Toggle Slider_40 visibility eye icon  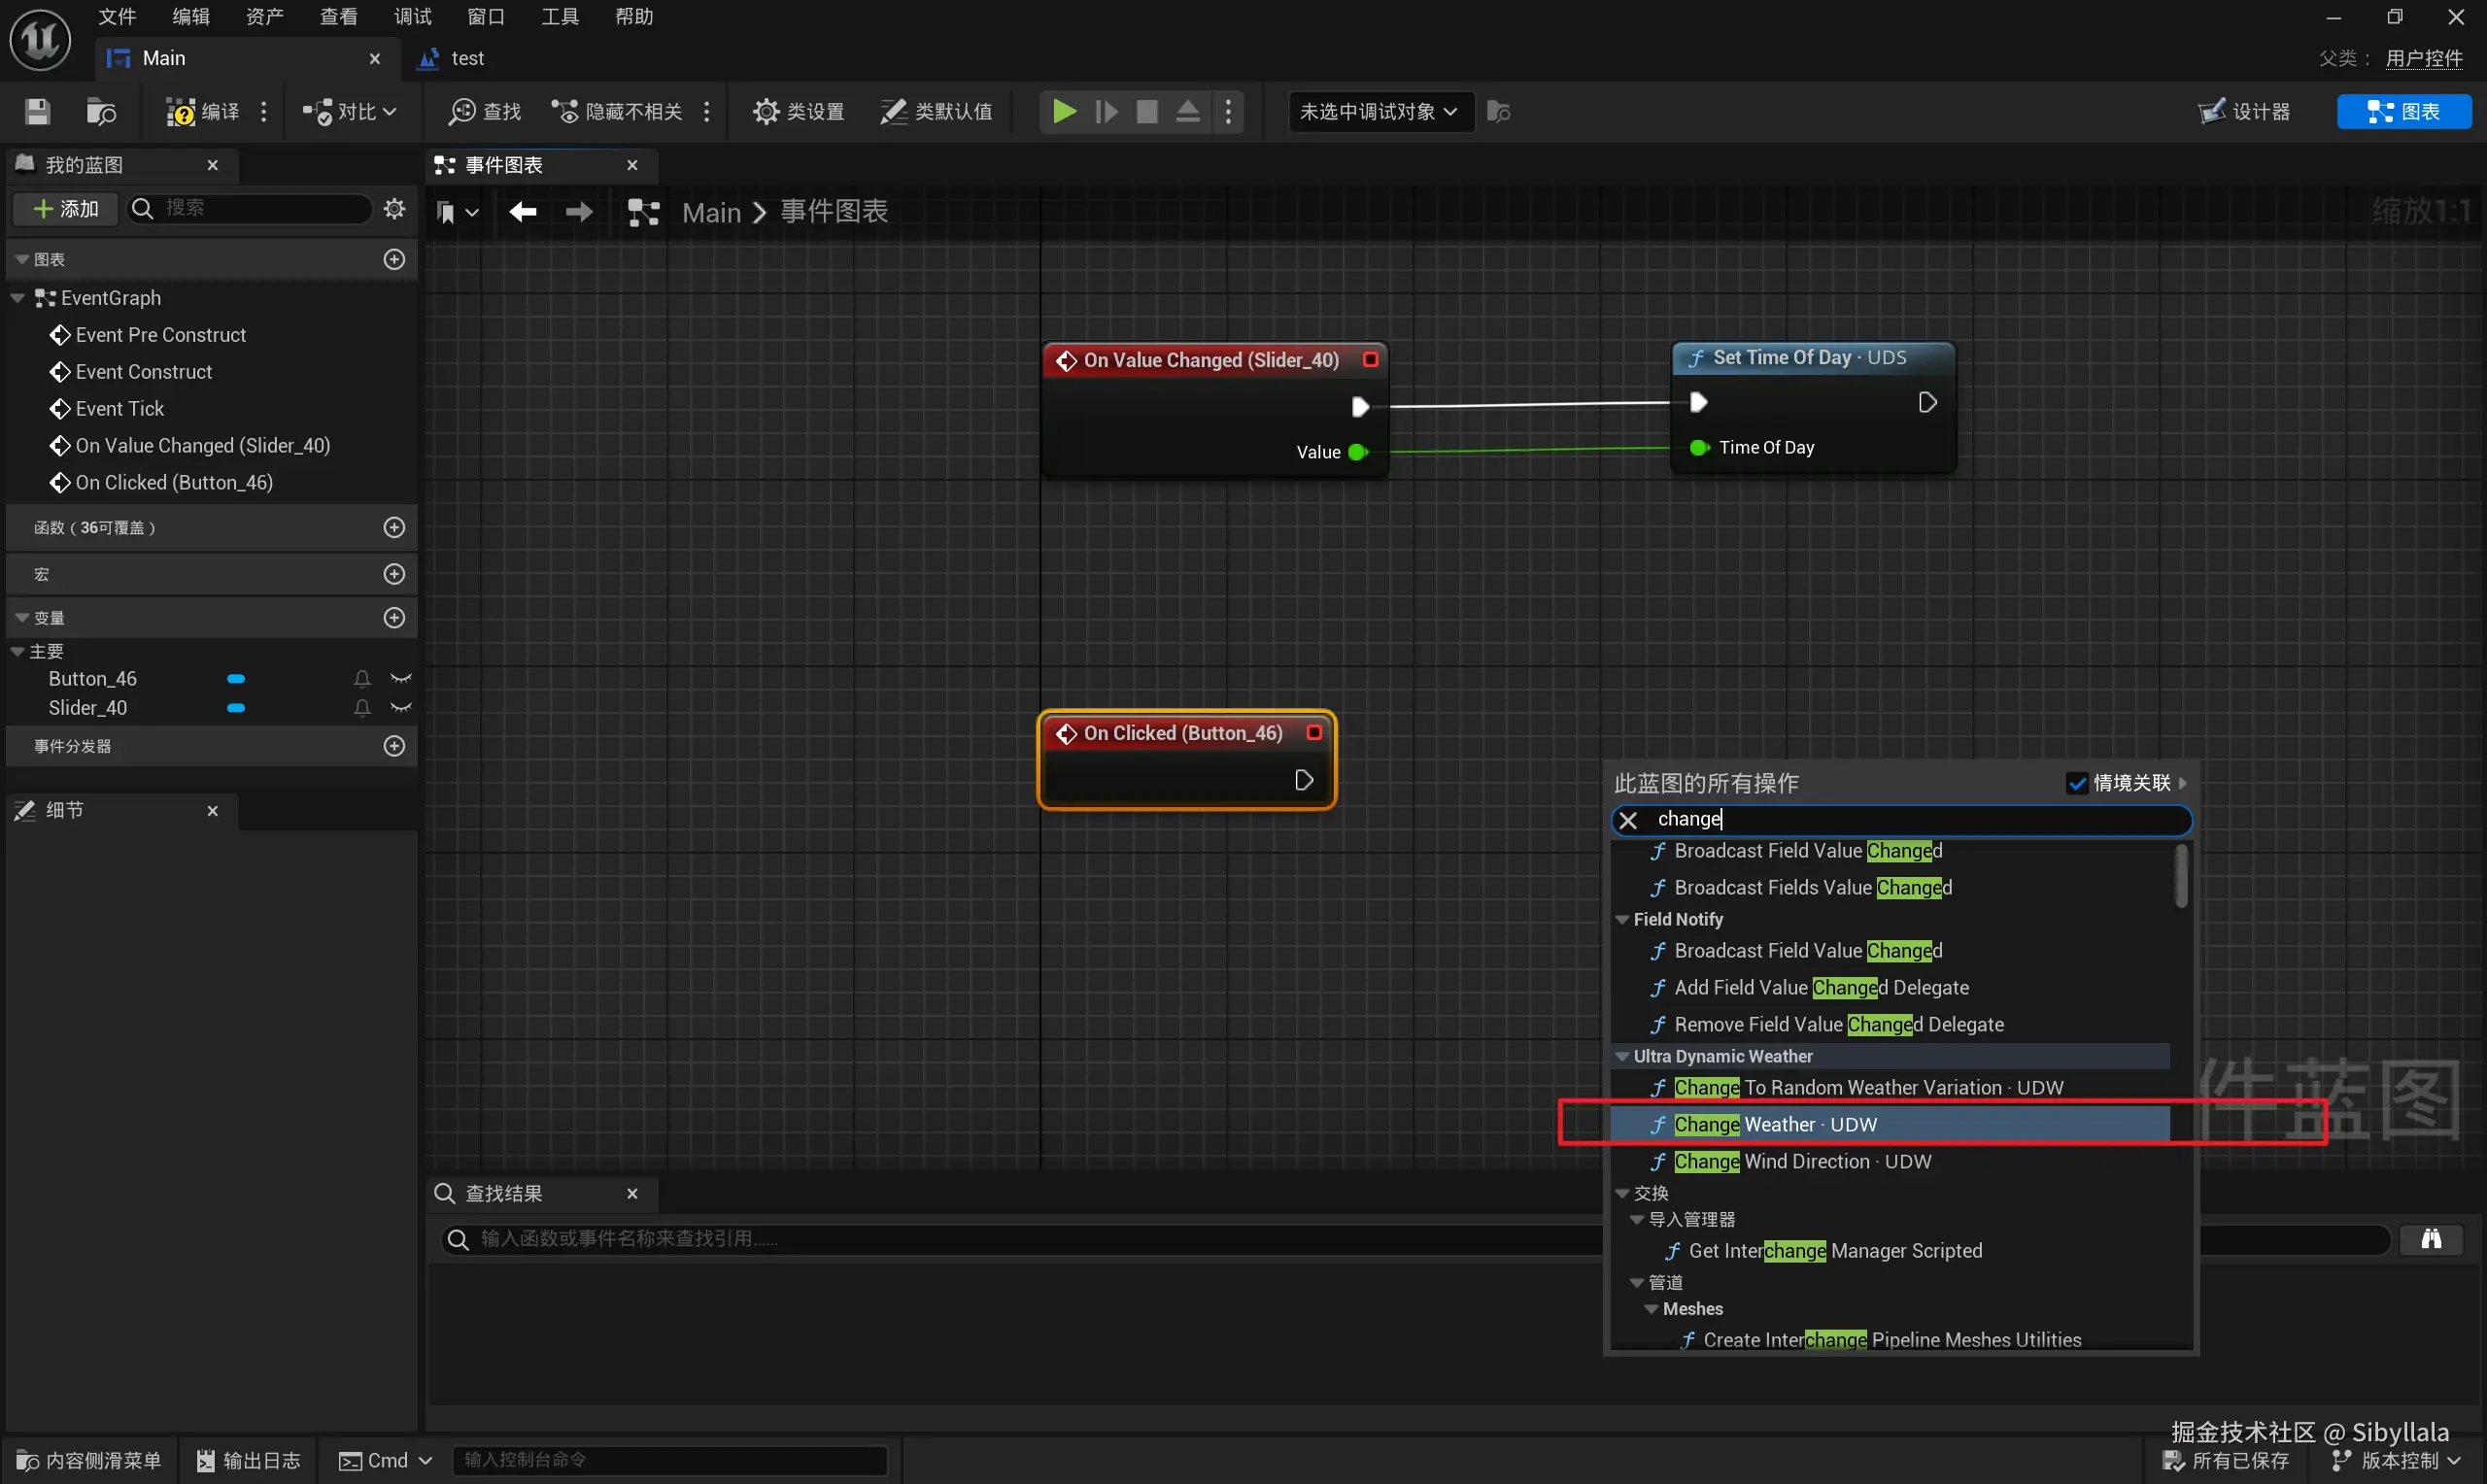[401, 708]
